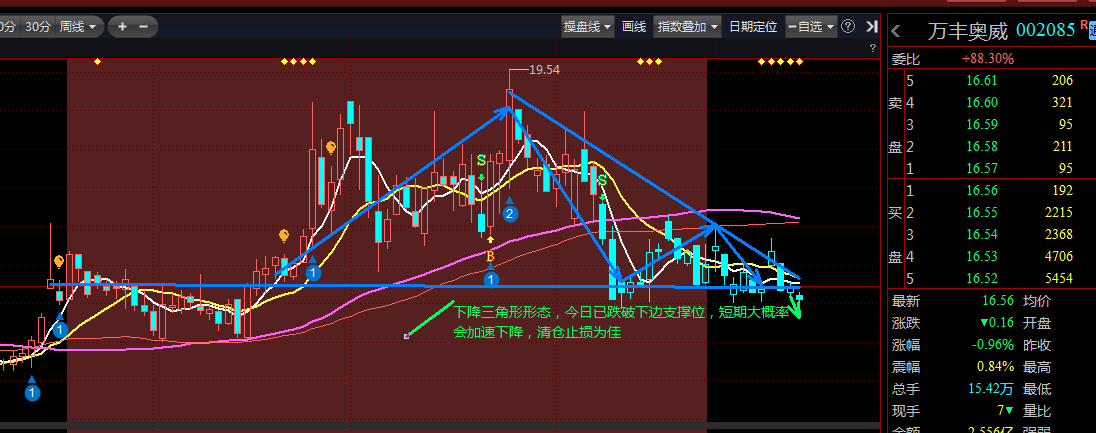The width and height of the screenshot is (1096, 433).
Task: Click the 总手 value 15.42万
Action: [x=991, y=388]
